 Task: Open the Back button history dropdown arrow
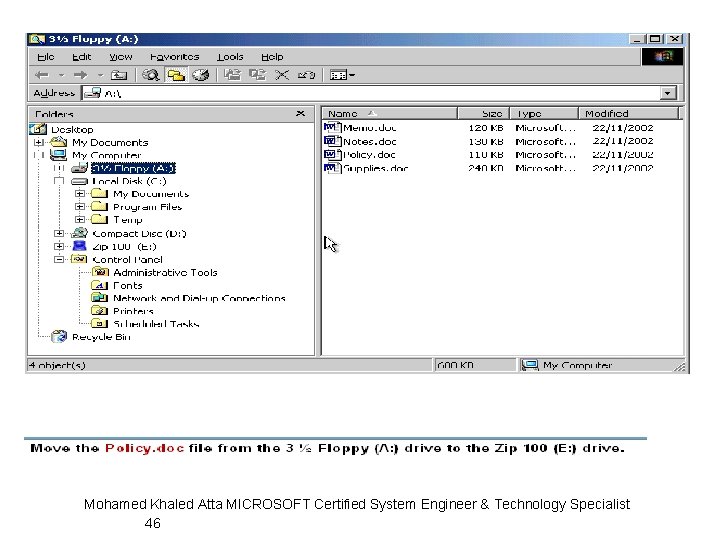62,75
